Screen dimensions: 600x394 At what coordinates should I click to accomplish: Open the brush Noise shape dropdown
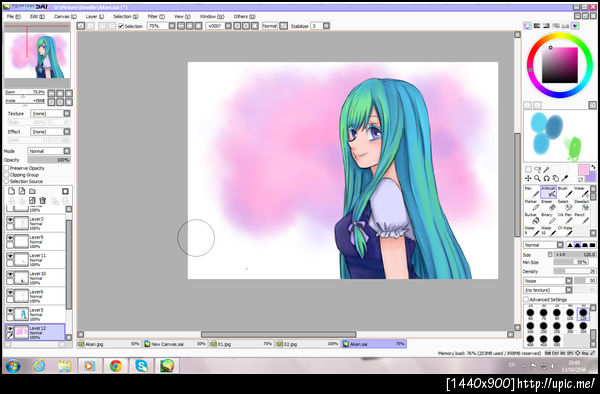pyautogui.click(x=548, y=281)
